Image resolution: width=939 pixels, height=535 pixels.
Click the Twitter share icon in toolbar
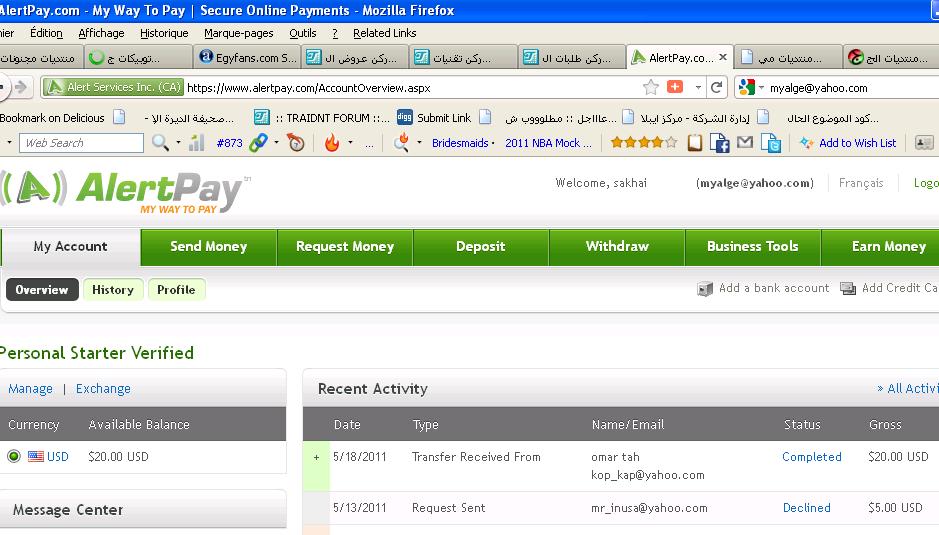771,143
